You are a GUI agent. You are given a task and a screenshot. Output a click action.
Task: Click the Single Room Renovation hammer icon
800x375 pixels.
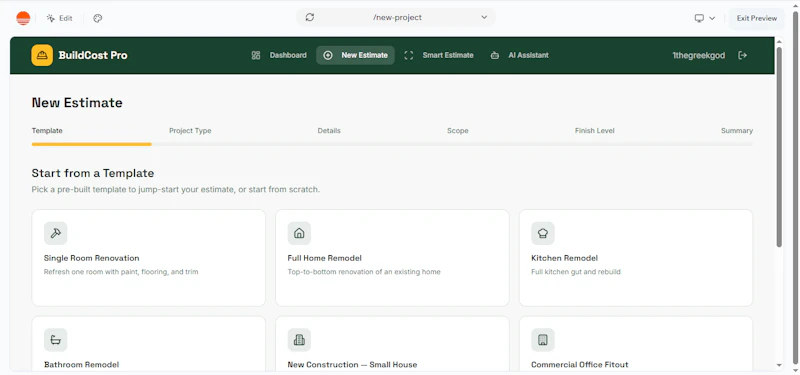(x=56, y=233)
